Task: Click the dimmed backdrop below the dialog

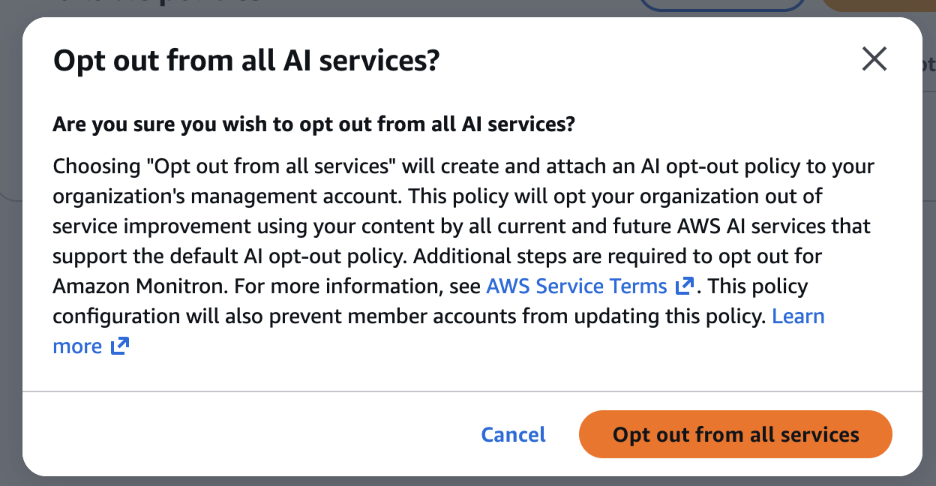Action: (468, 481)
